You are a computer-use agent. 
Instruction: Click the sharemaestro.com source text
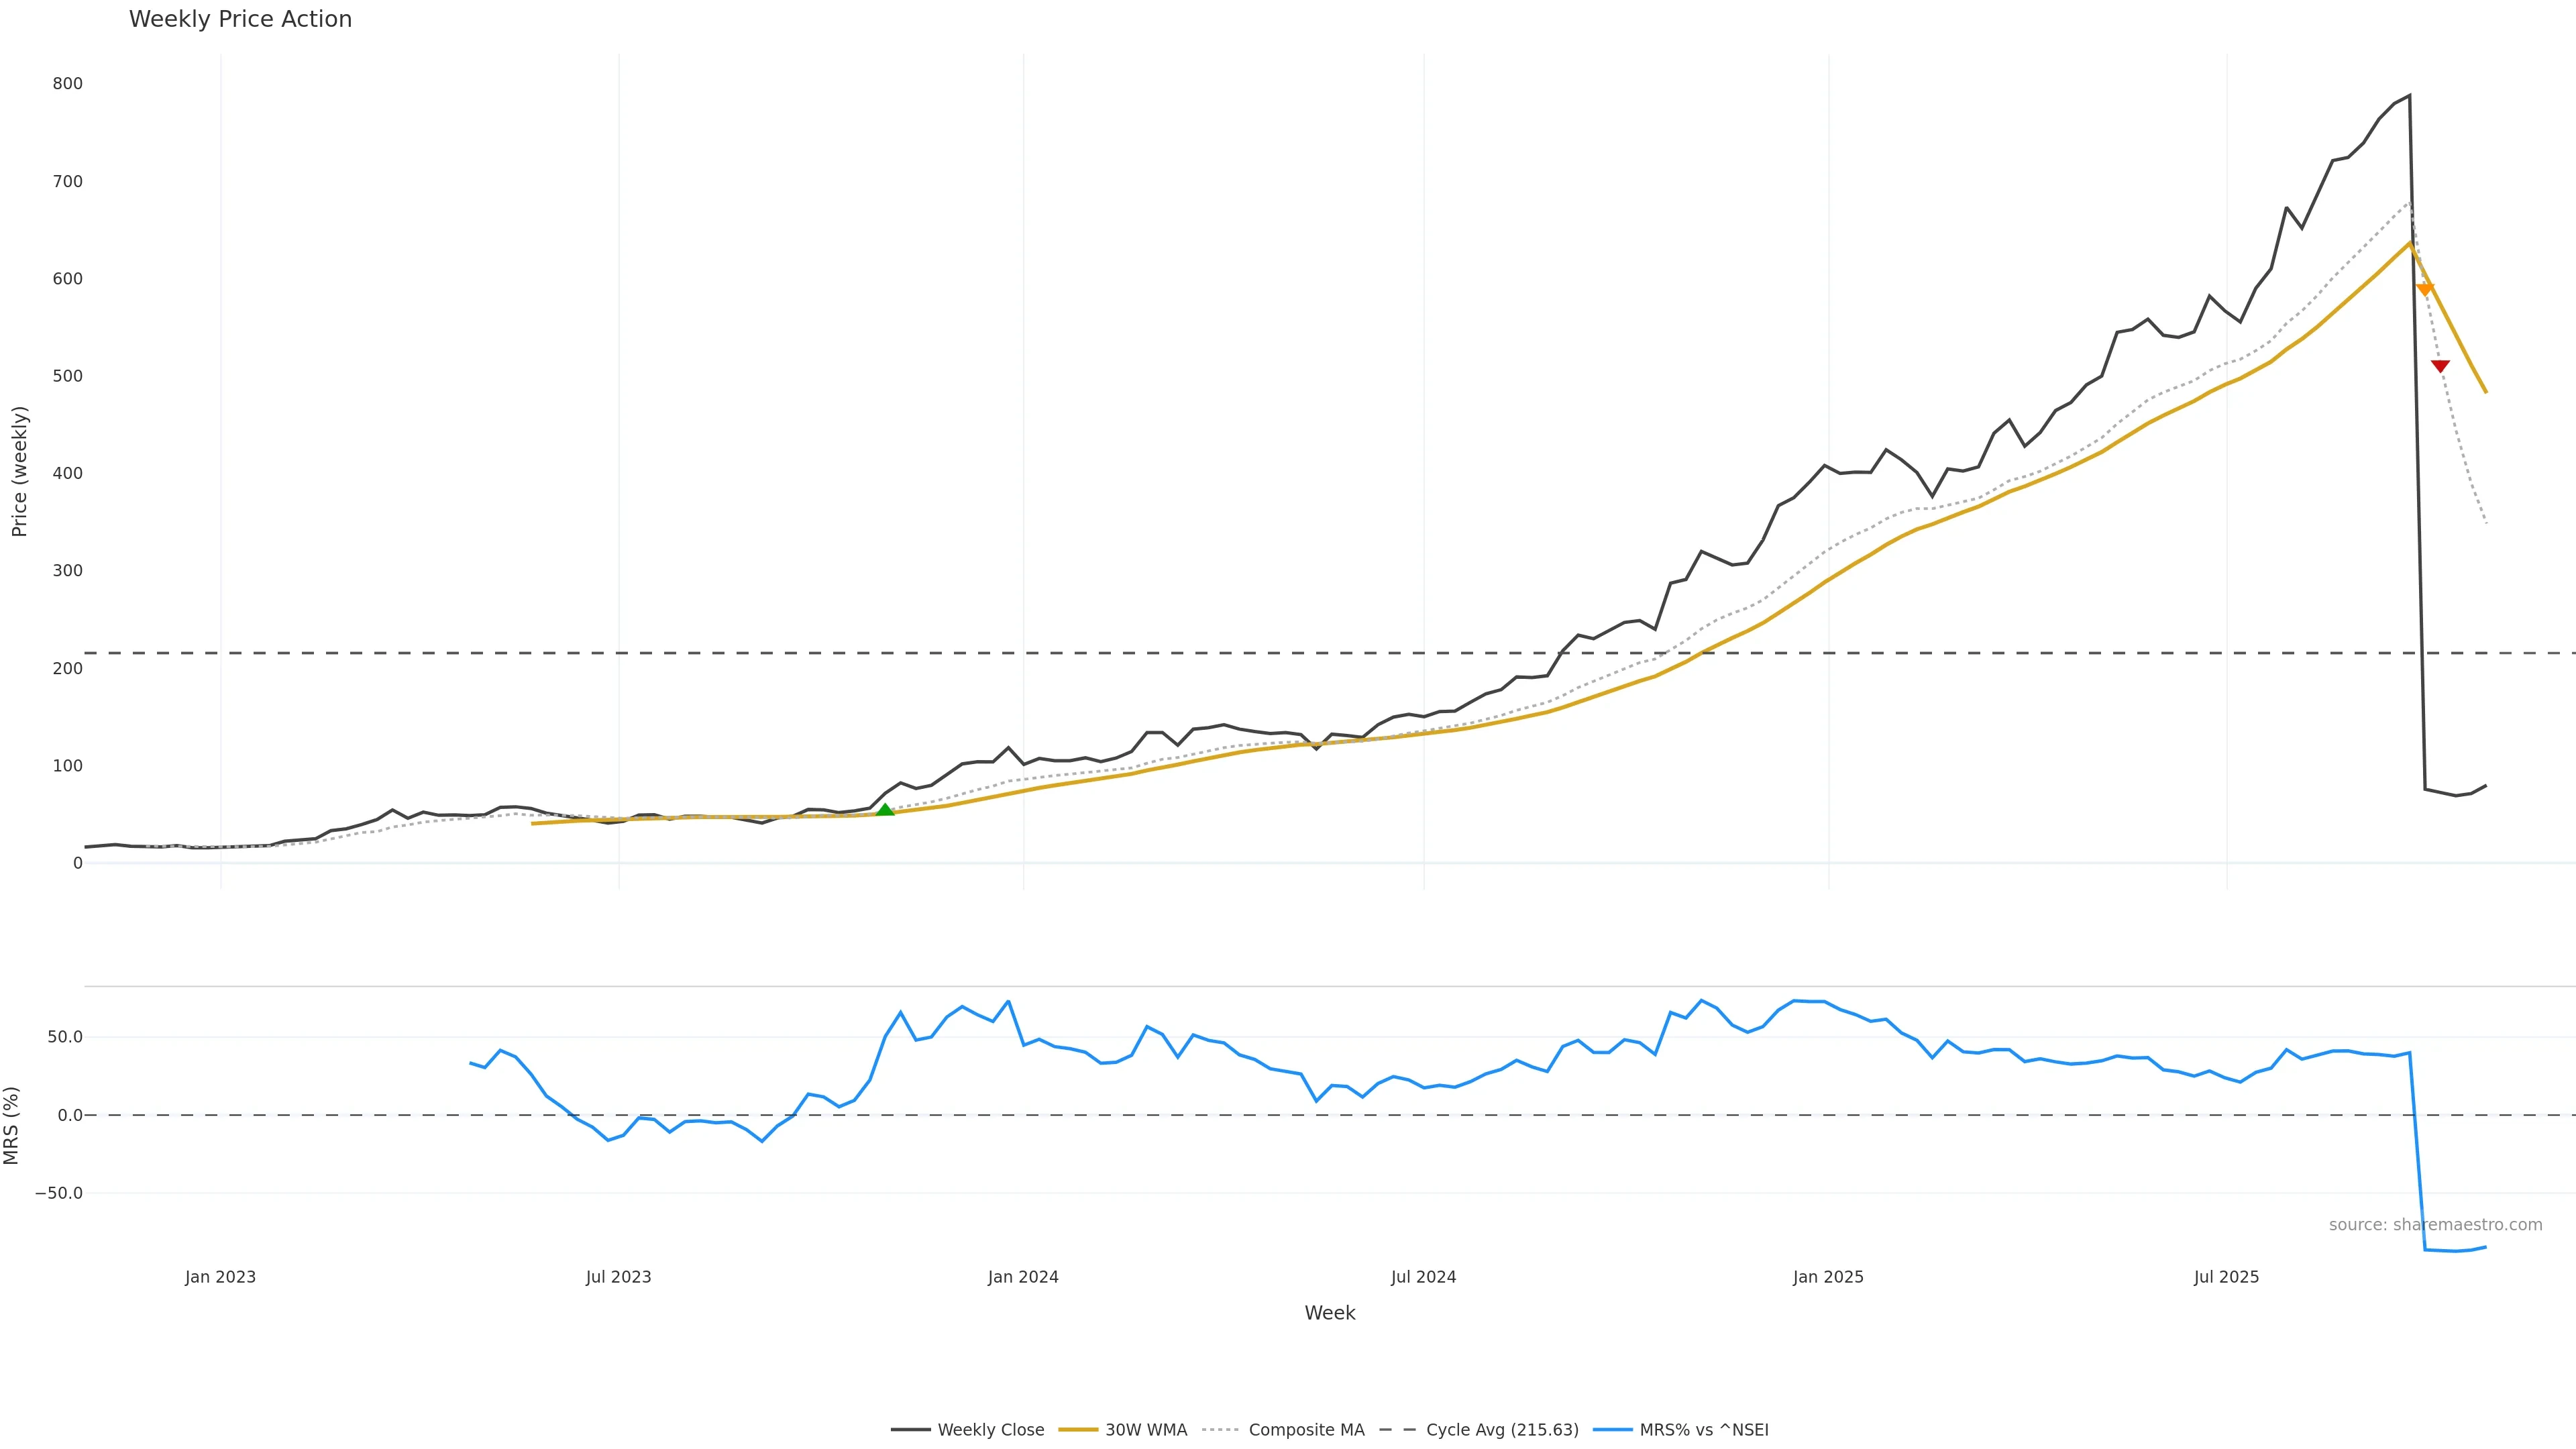point(2435,1225)
